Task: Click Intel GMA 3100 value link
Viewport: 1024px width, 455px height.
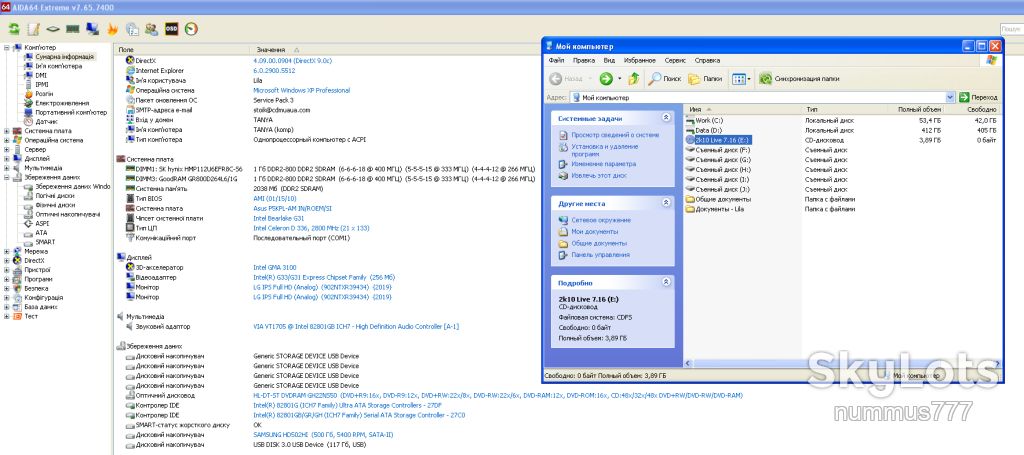Action: tap(274, 268)
